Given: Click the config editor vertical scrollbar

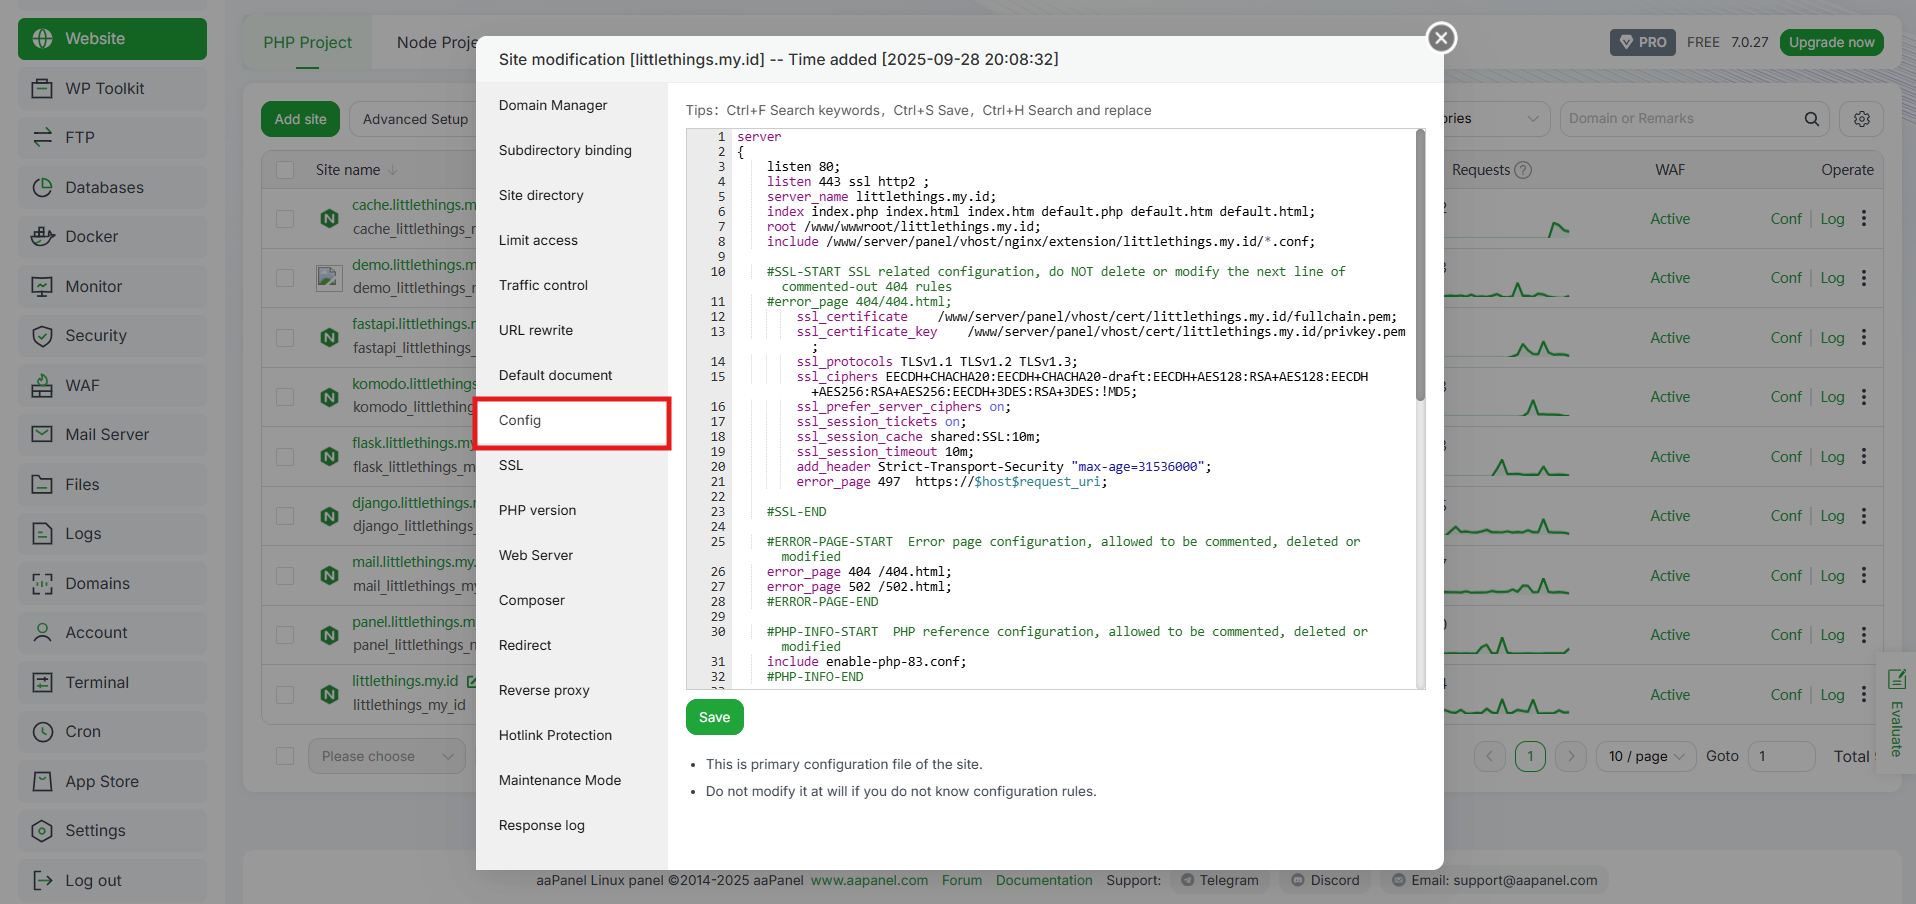Looking at the screenshot, I should coord(1420,265).
